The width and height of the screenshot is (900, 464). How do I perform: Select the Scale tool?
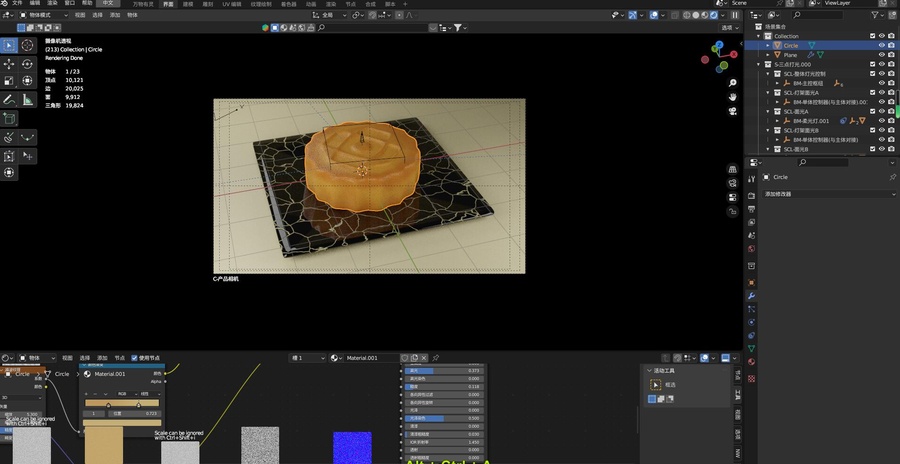click(x=9, y=81)
